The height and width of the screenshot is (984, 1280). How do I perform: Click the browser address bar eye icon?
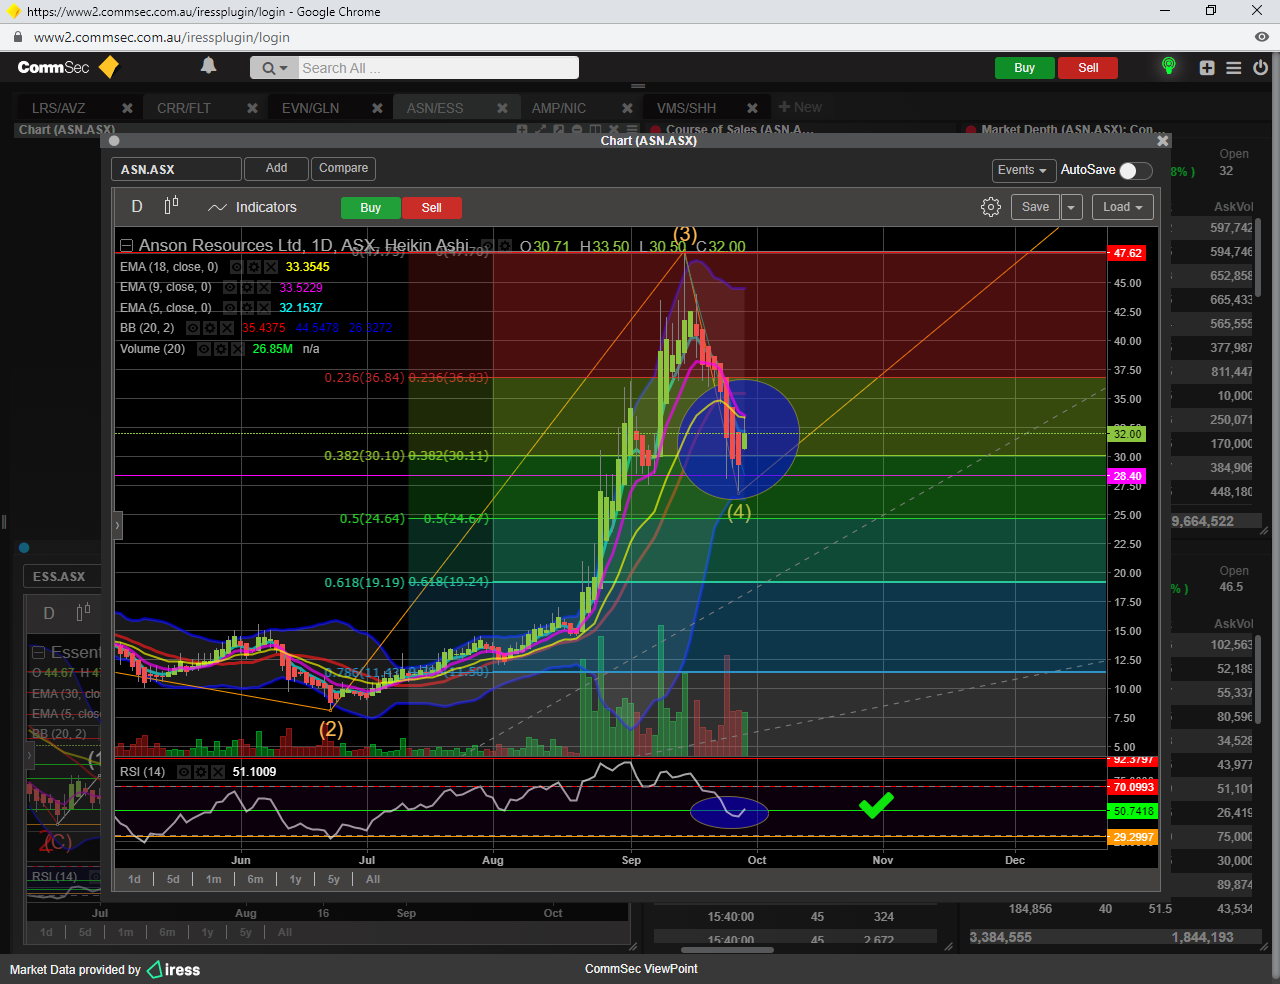pyautogui.click(x=1261, y=37)
